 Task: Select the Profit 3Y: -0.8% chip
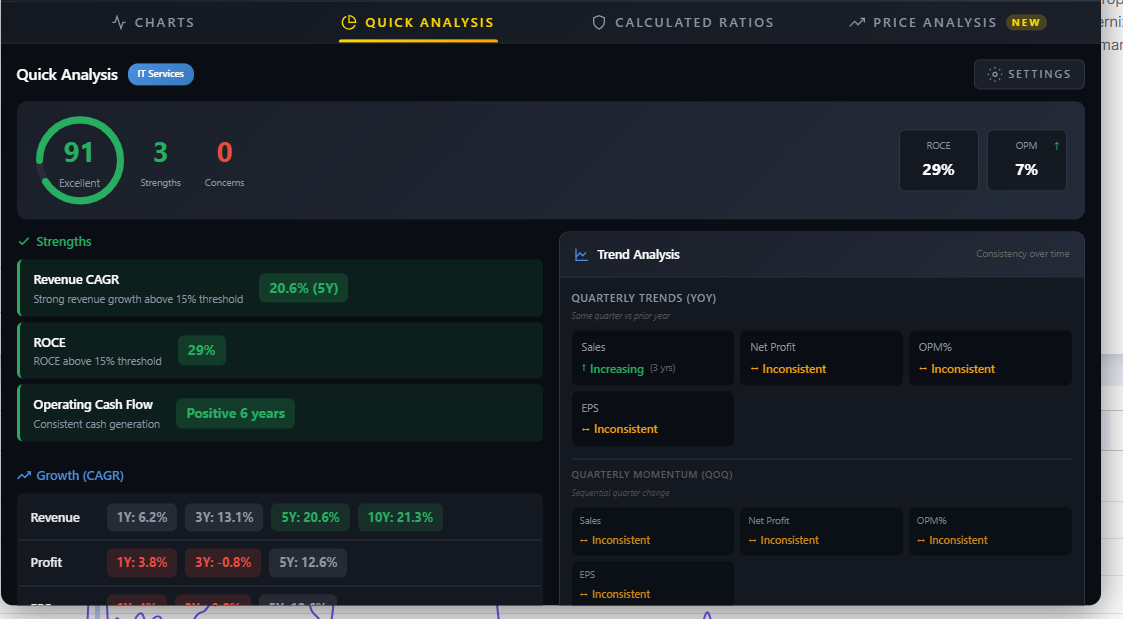[223, 563]
